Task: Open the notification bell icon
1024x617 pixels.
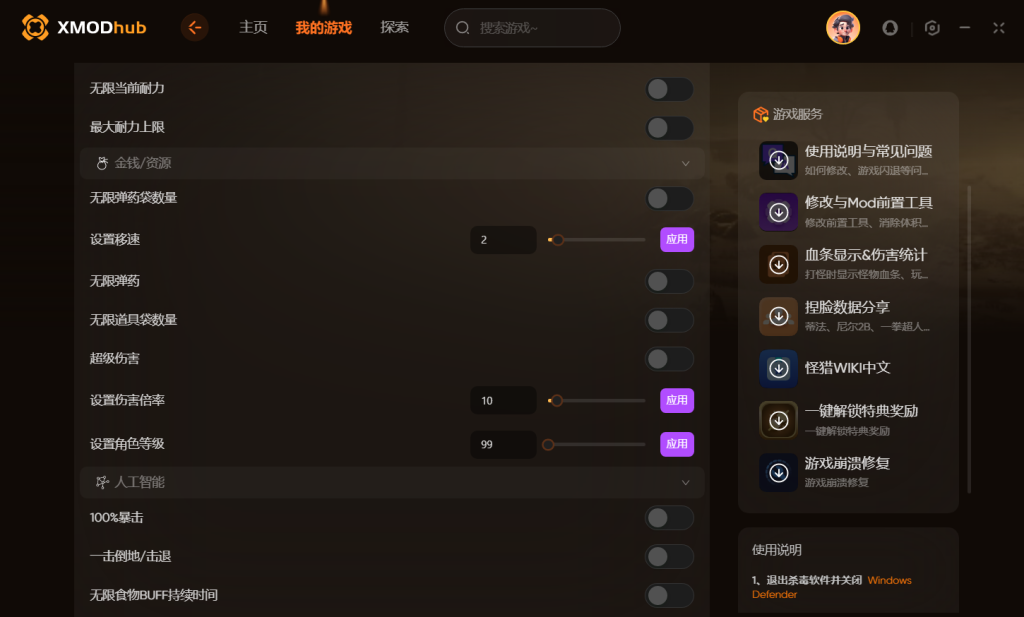Action: (889, 28)
